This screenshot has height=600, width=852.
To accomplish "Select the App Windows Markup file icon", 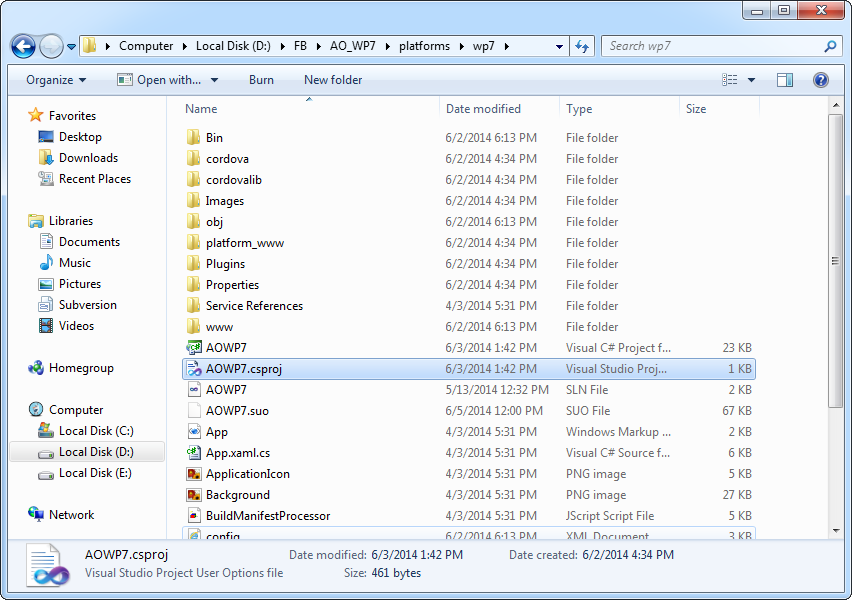I will pos(194,432).
